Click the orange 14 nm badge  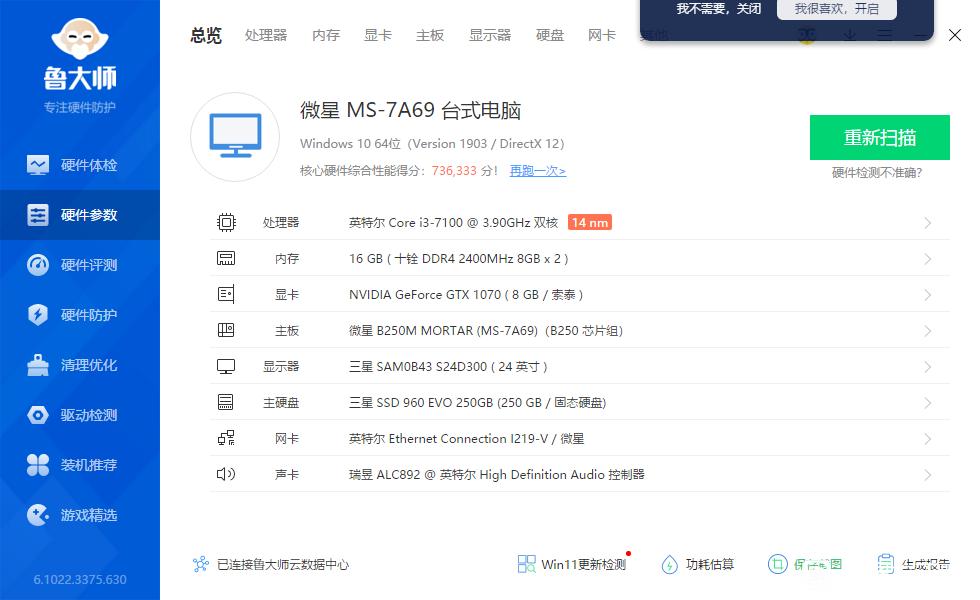[589, 222]
